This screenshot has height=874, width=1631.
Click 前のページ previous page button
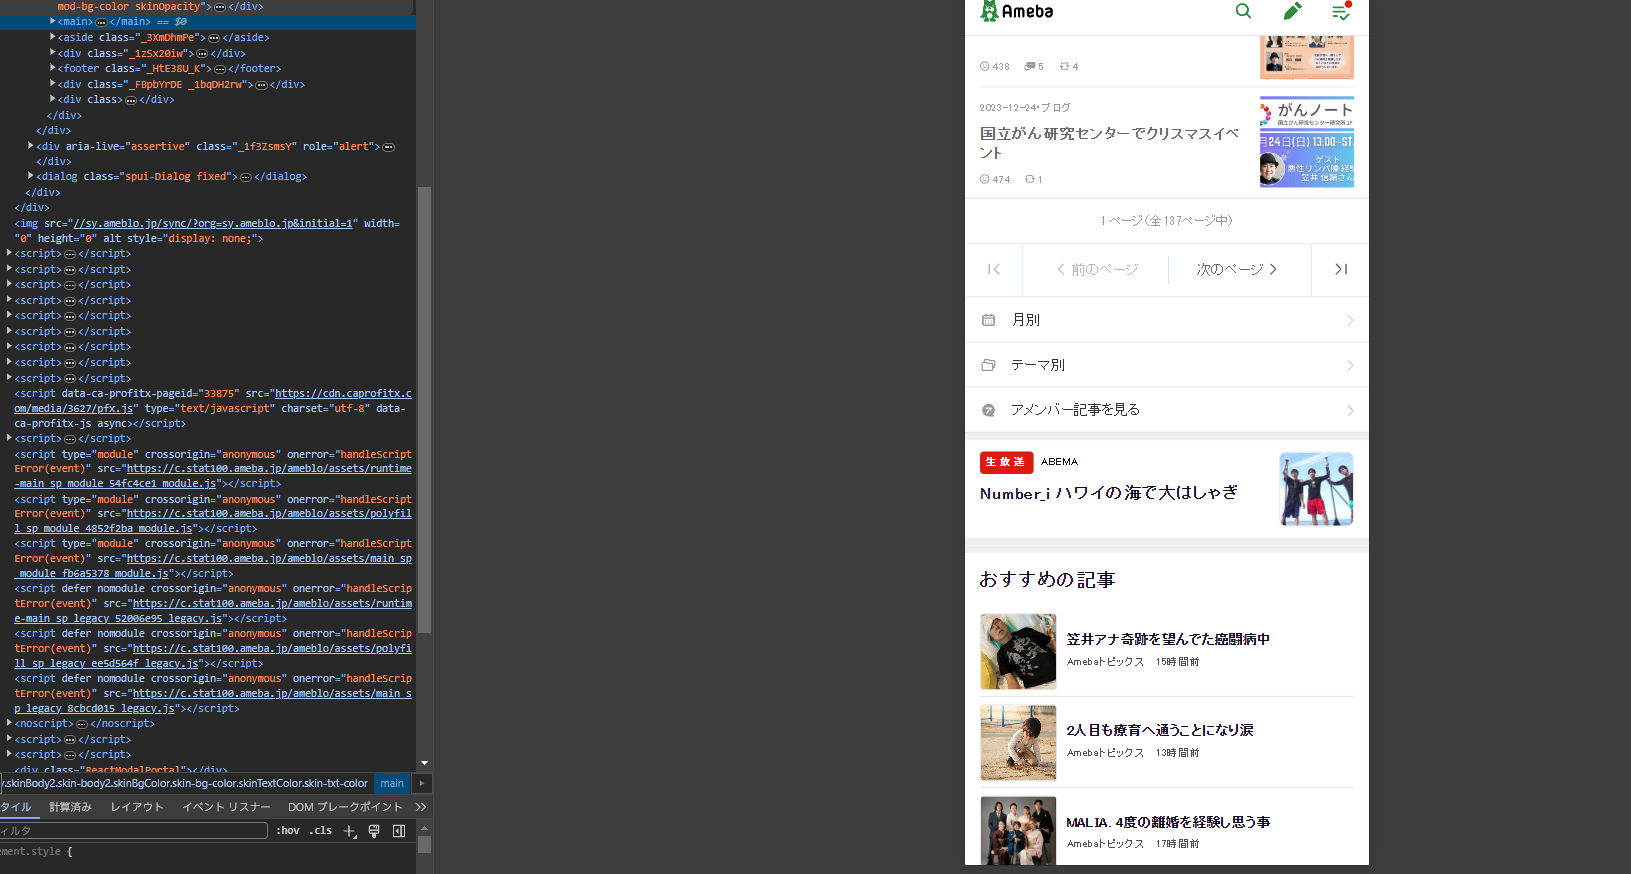[1097, 269]
